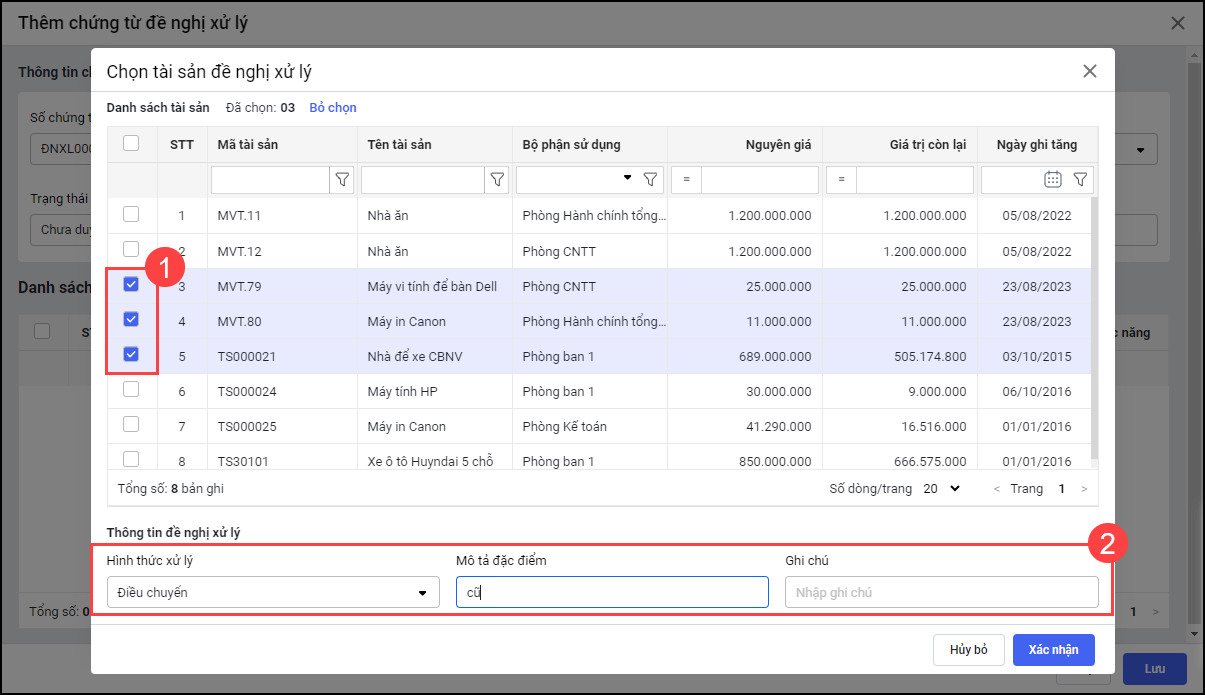The image size is (1205, 695).
Task: Click filter icon in Bộ phận sử dụng column
Action: [650, 180]
